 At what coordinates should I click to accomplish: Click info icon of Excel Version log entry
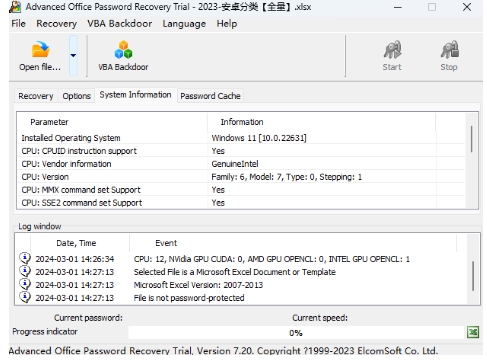coord(25,284)
